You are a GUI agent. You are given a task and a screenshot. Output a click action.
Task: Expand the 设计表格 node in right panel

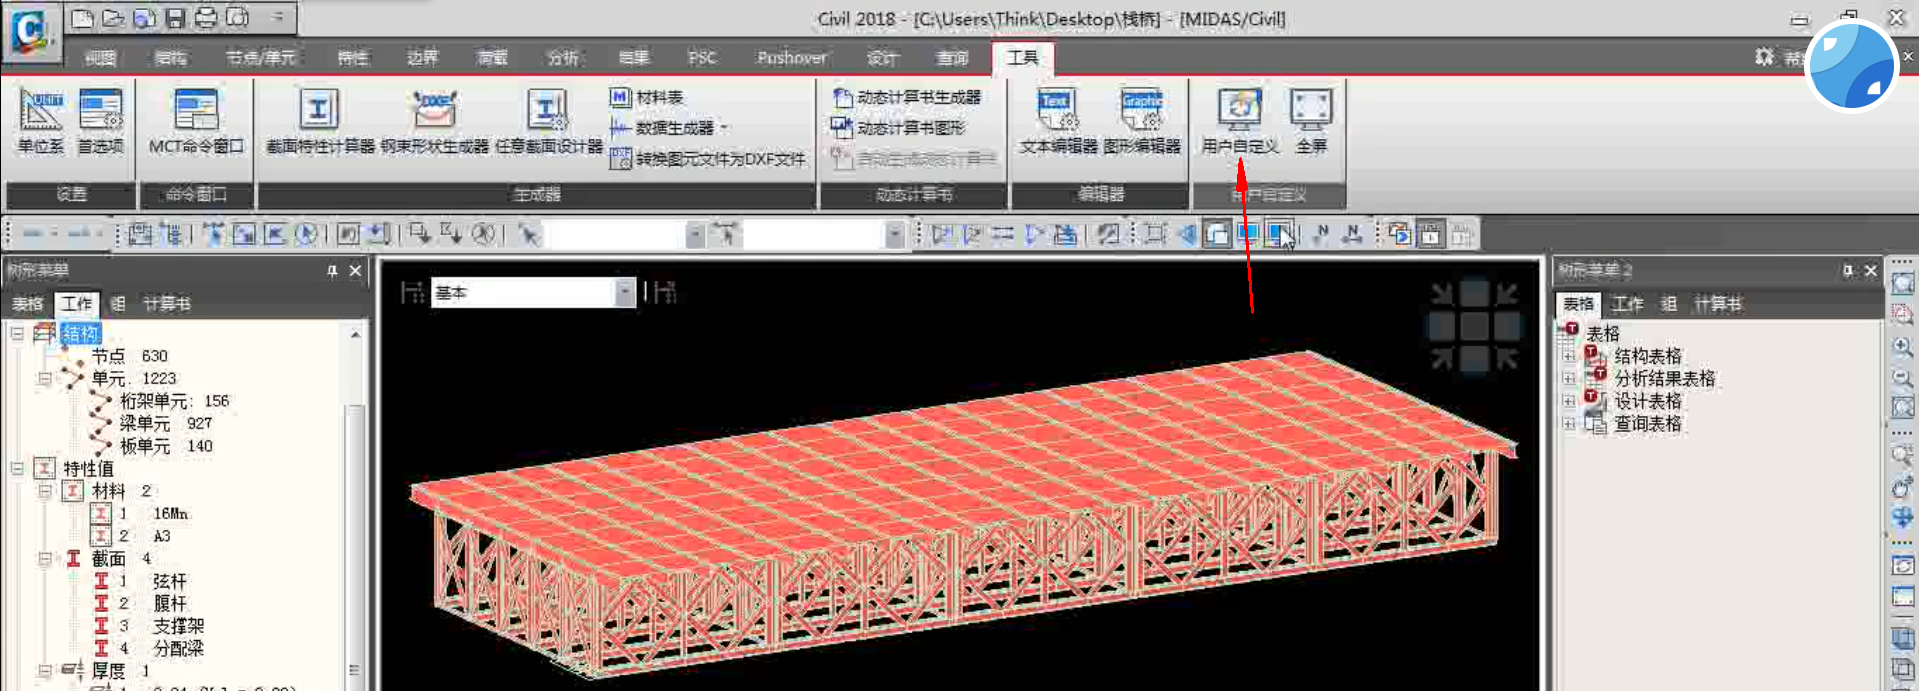[x=1569, y=401]
